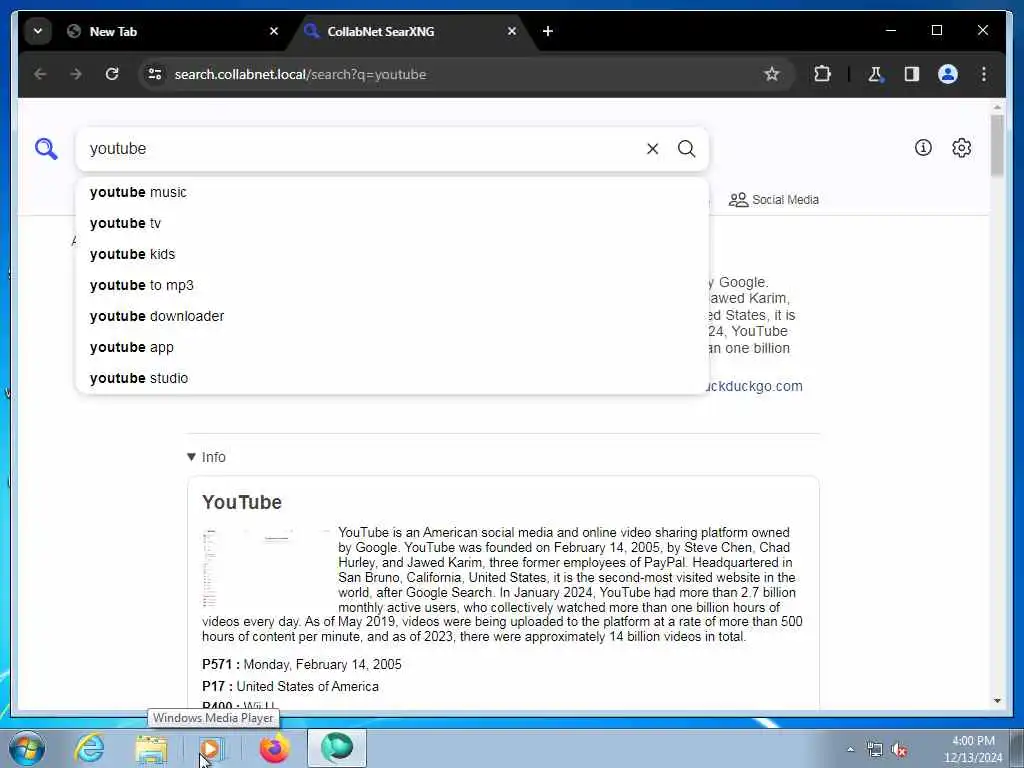This screenshot has width=1024, height=768.
Task: Click the muted volume tray icon
Action: (899, 749)
